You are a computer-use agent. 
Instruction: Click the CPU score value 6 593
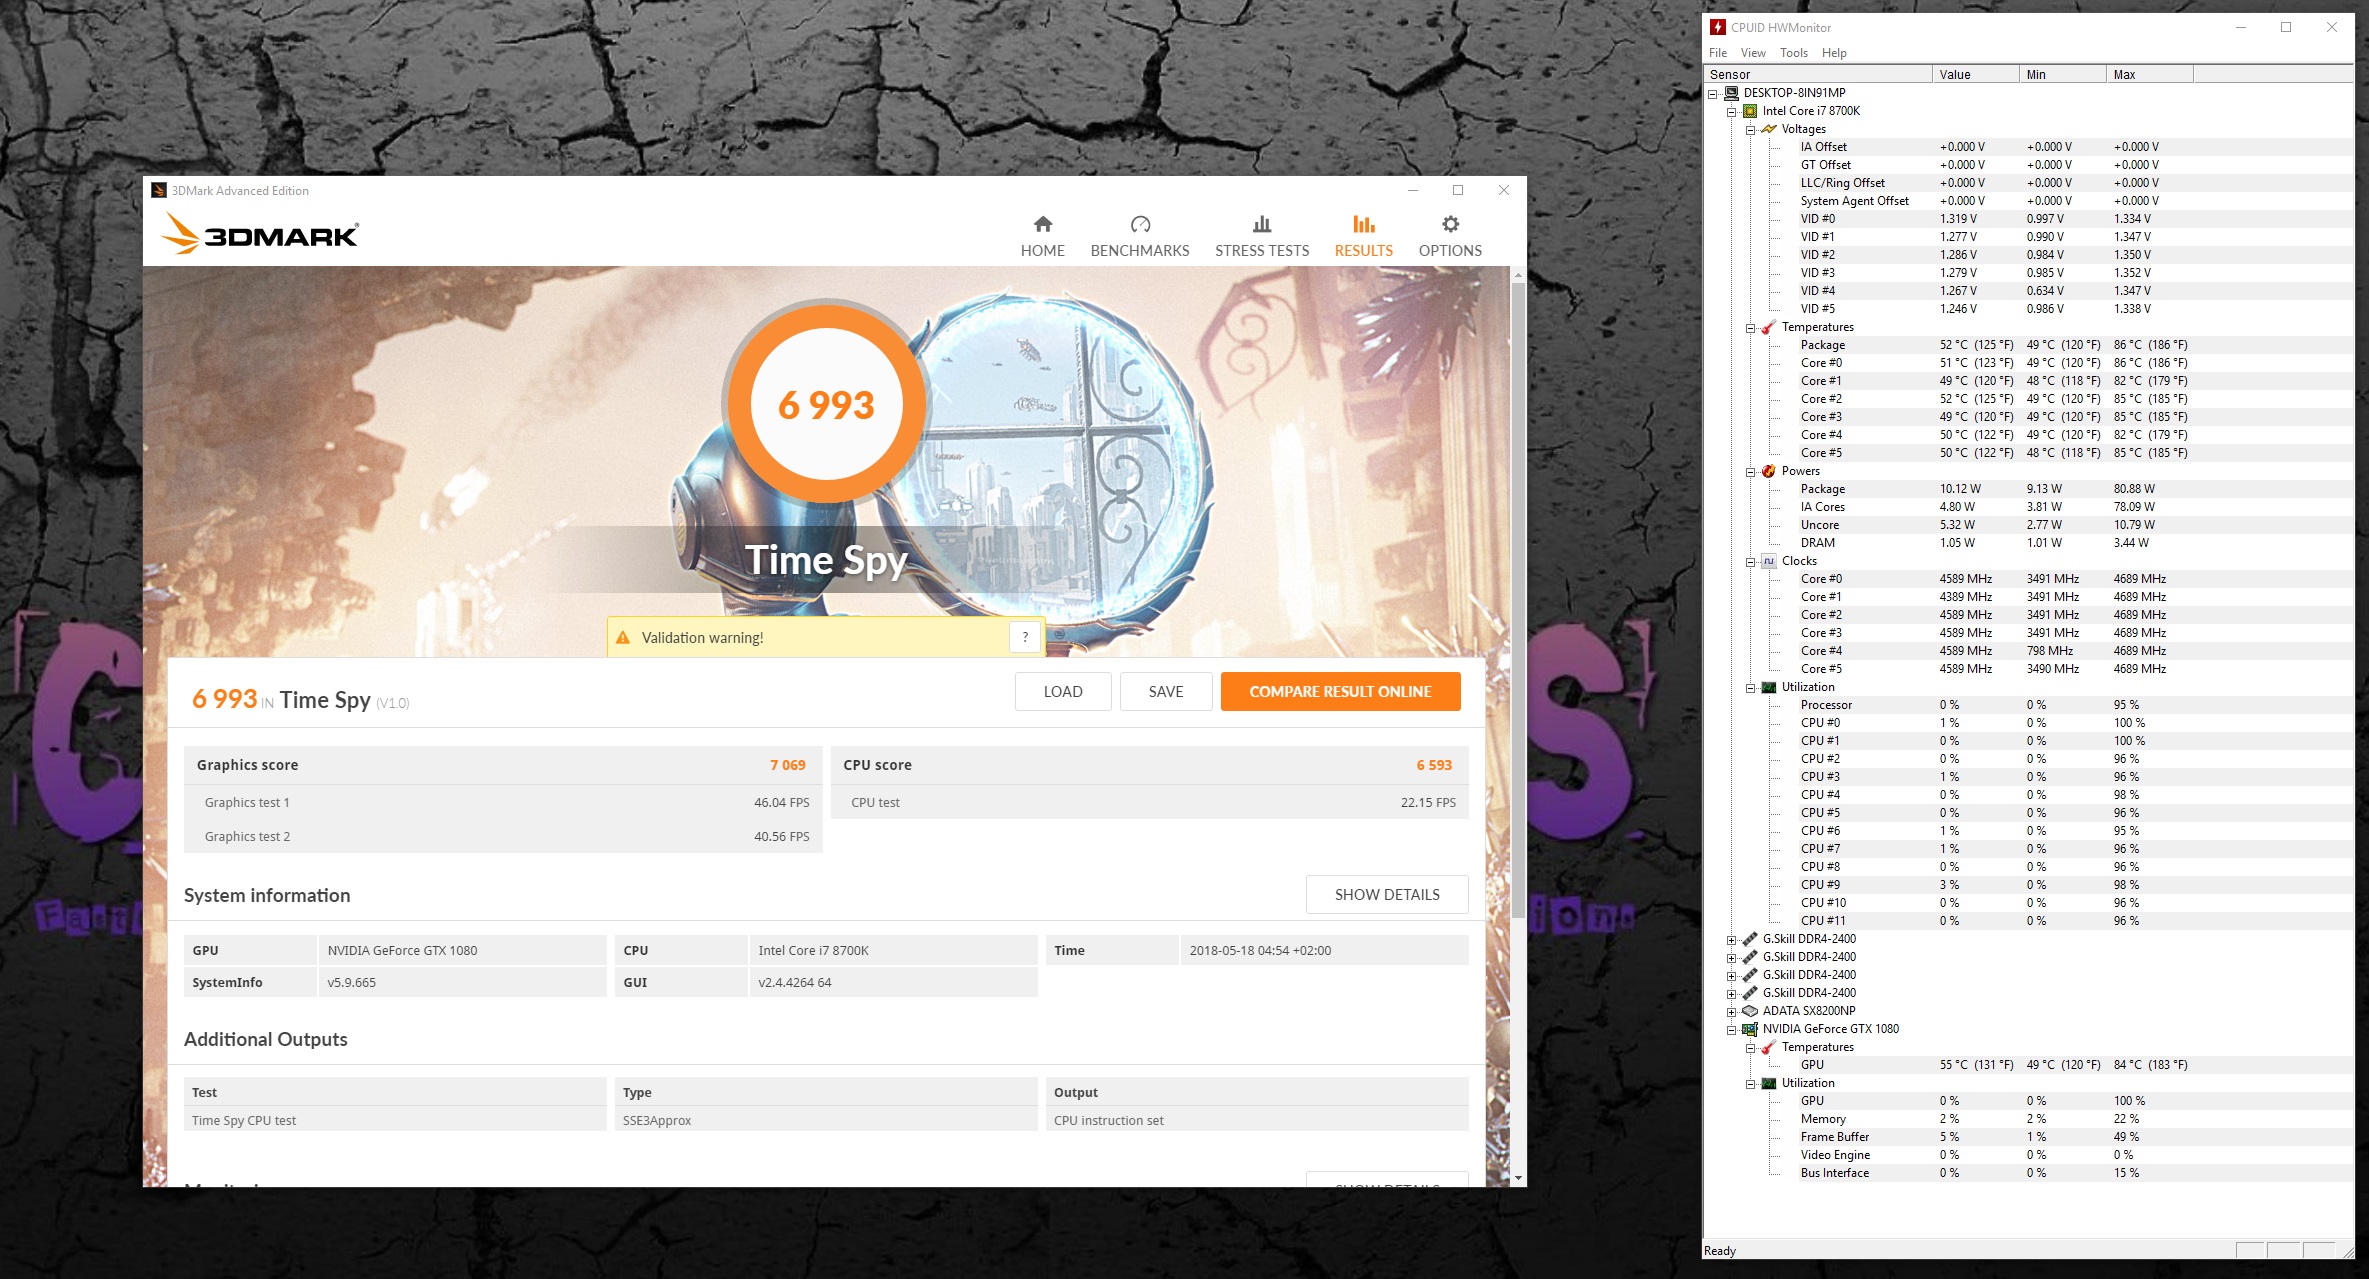click(1433, 765)
